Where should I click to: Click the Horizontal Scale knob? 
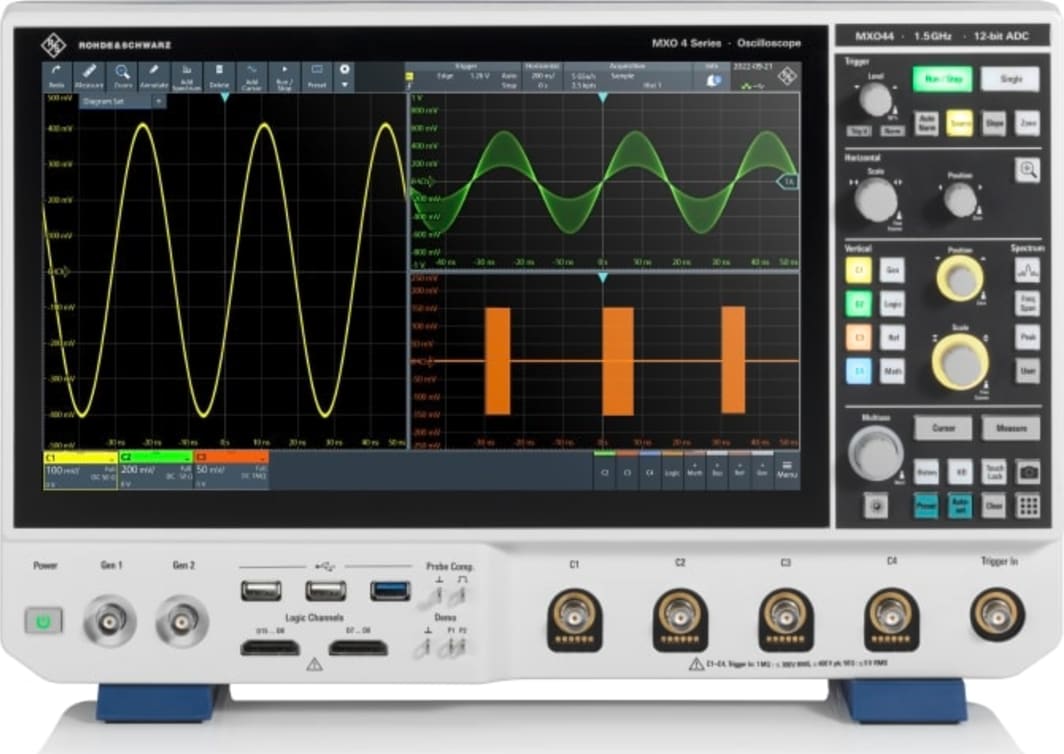point(875,200)
